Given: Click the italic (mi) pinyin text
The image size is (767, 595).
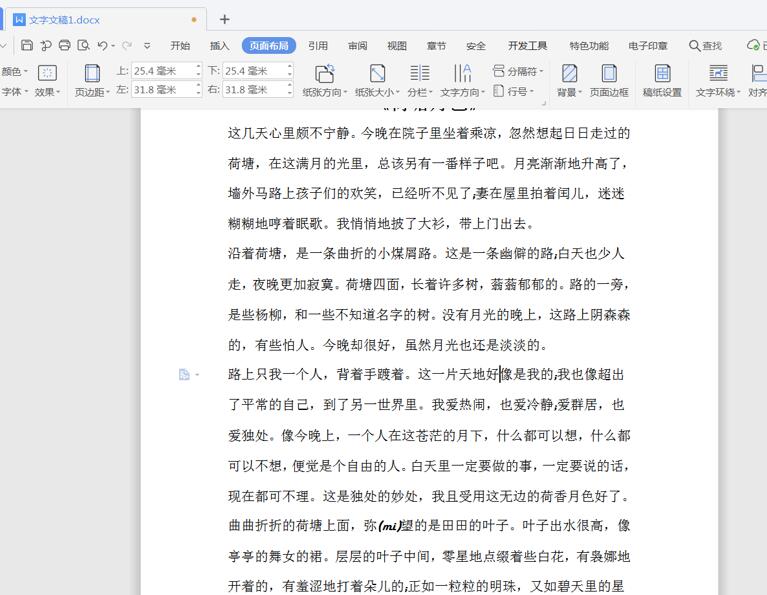Looking at the screenshot, I should pyautogui.click(x=390, y=526).
